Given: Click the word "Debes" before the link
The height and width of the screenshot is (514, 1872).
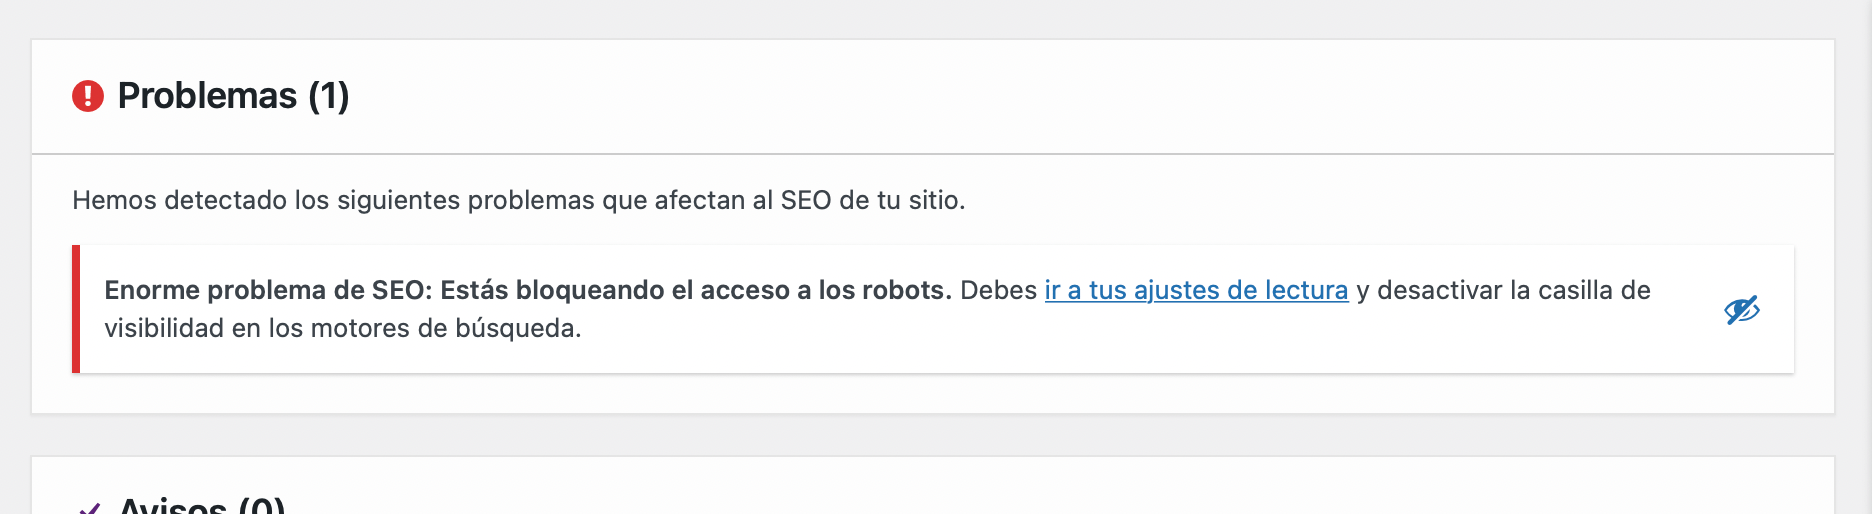Looking at the screenshot, I should (998, 290).
